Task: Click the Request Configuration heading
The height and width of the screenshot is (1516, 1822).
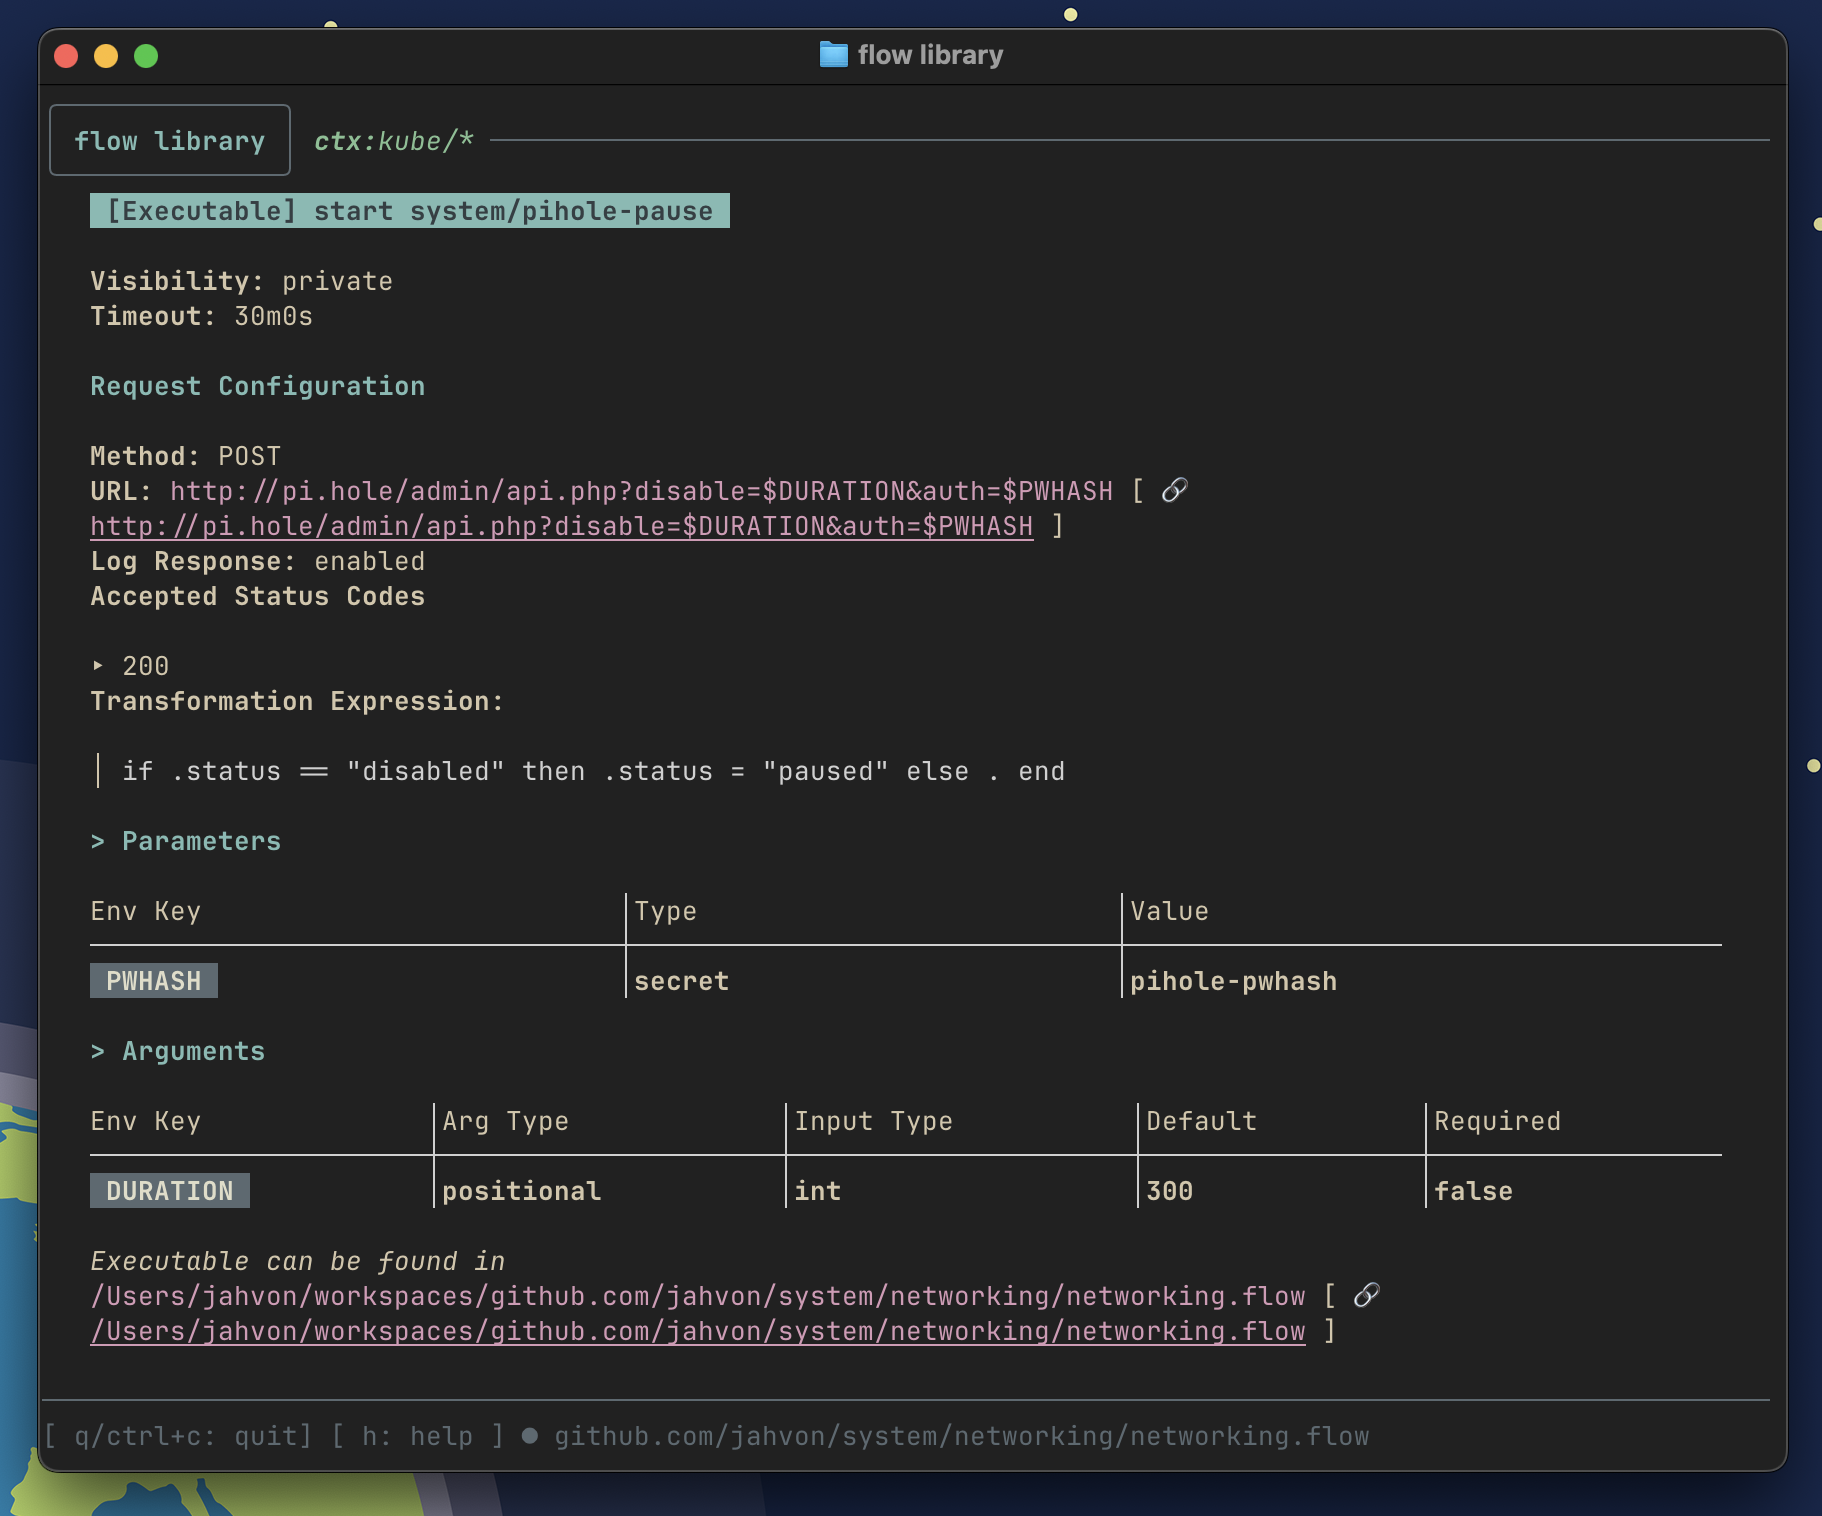Action: point(258,386)
